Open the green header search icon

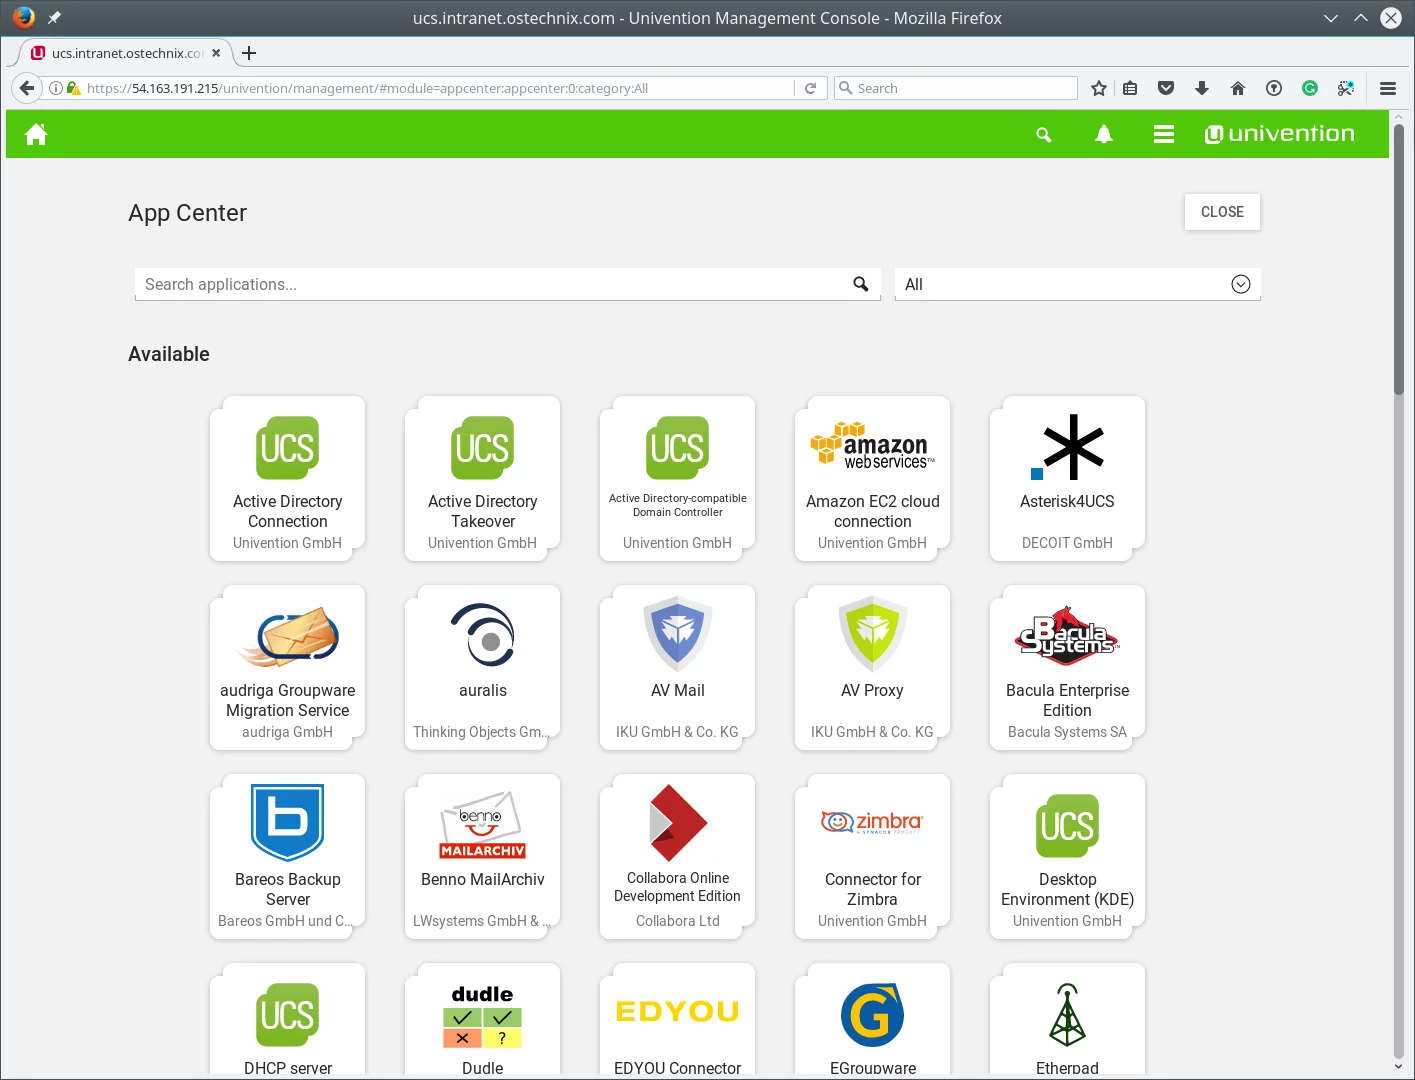[1044, 134]
